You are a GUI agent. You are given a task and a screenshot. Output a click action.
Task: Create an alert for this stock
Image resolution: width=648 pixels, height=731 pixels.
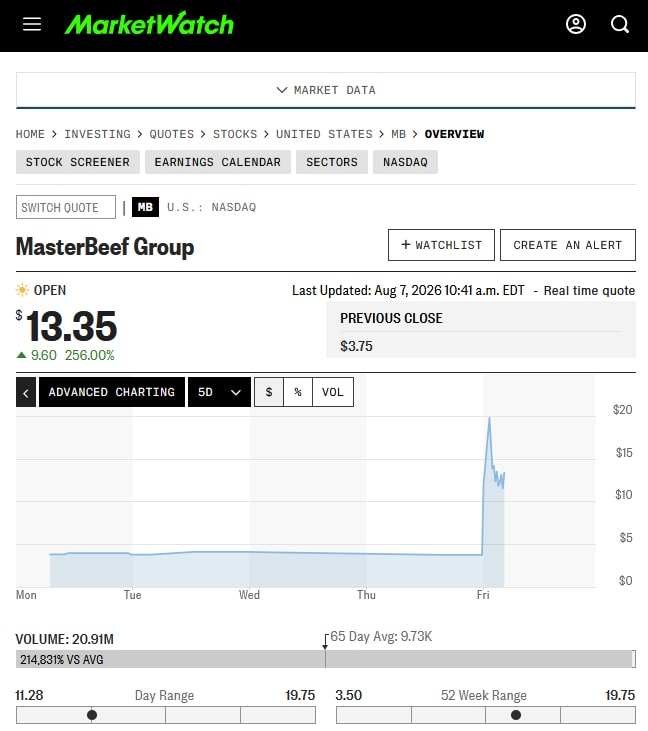coord(568,245)
